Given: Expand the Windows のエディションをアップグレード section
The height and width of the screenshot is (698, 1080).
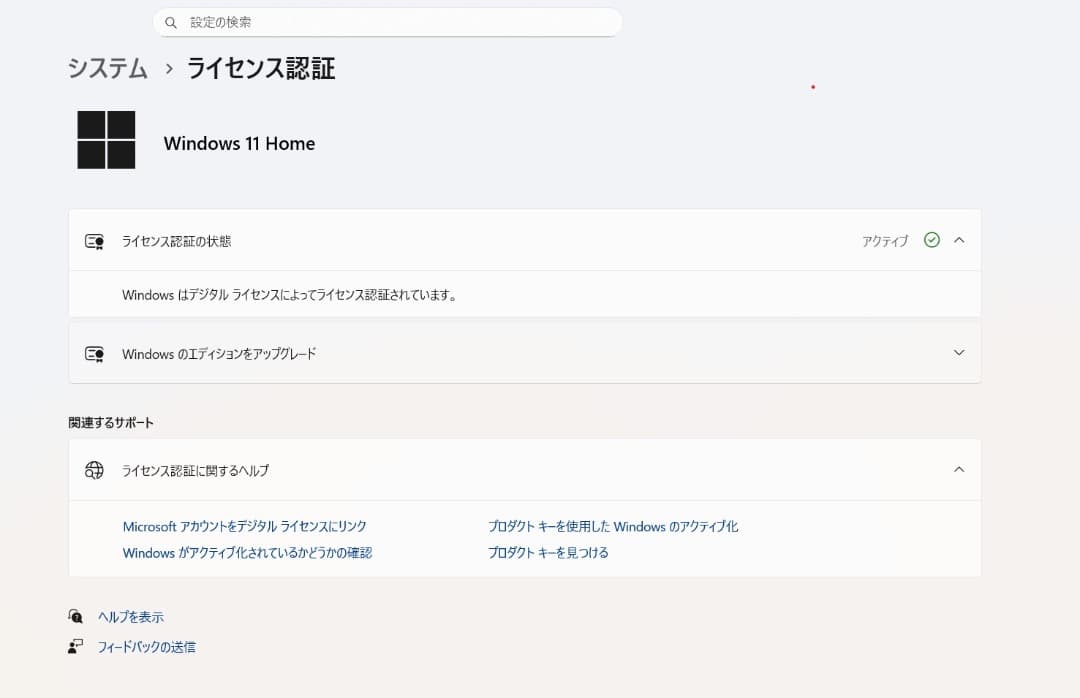Looking at the screenshot, I should click(x=958, y=352).
